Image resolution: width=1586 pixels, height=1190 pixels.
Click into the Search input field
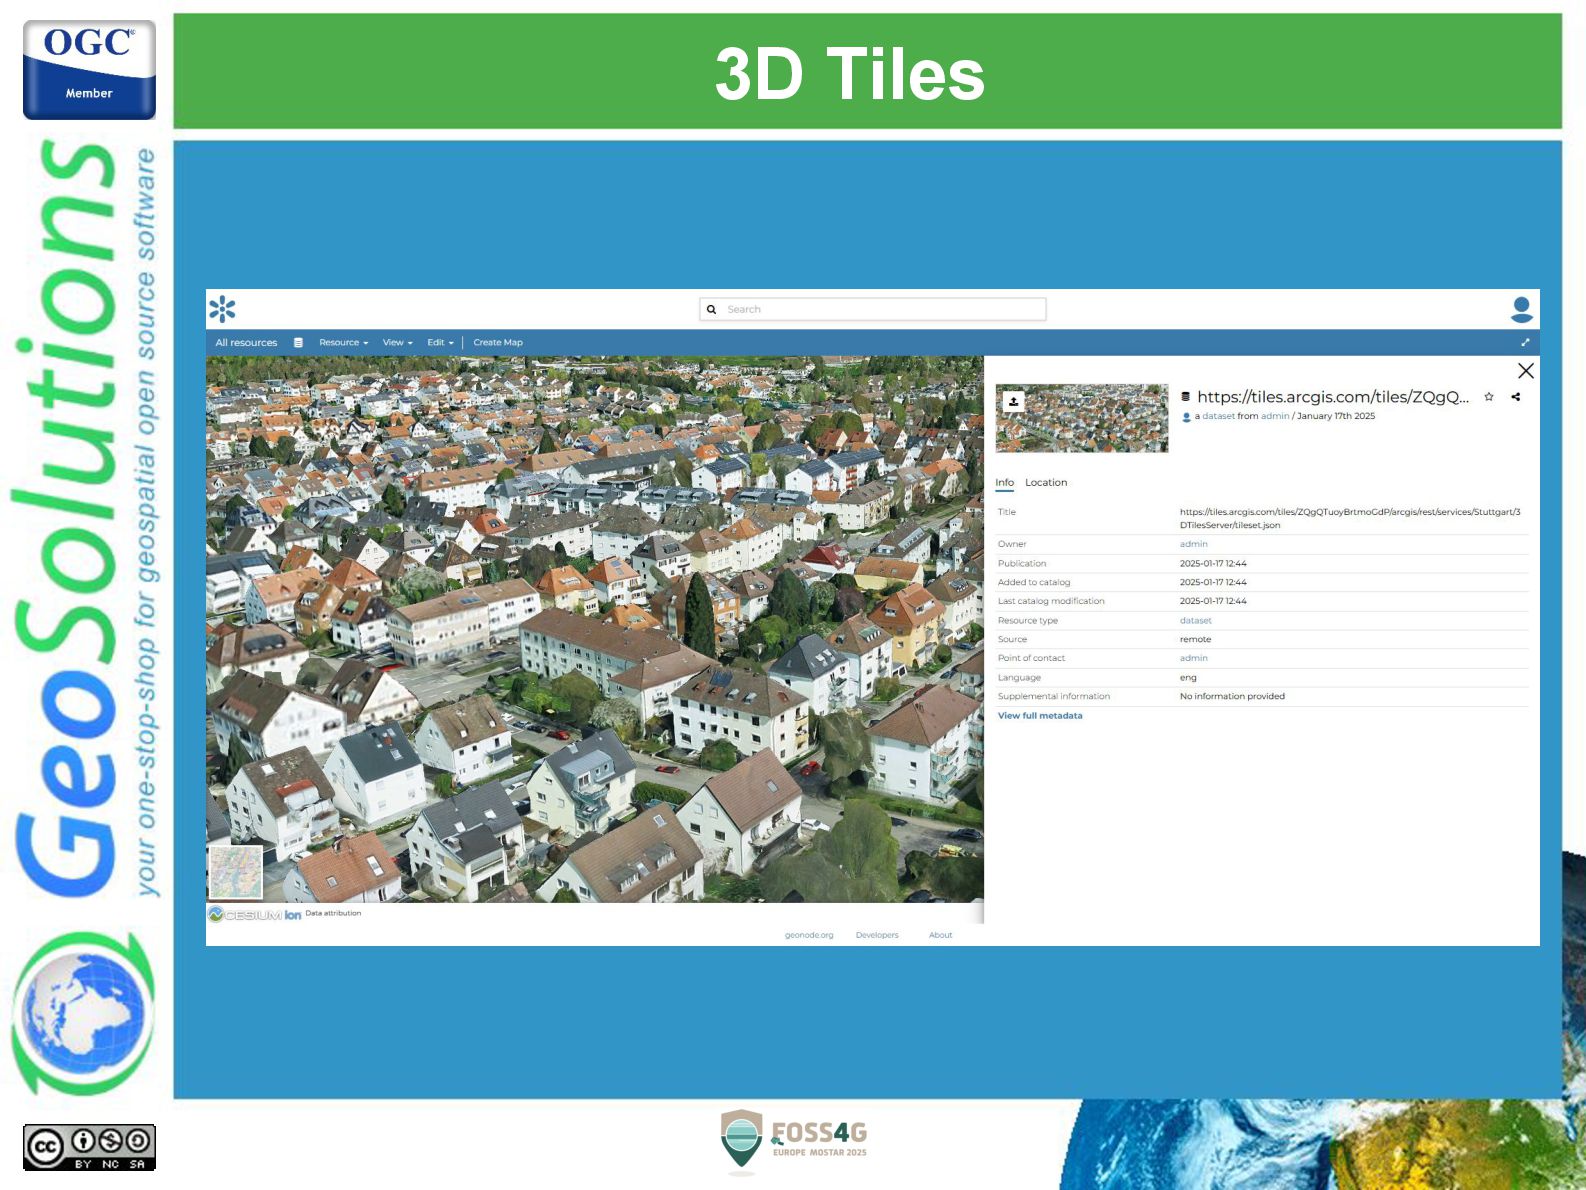pyautogui.click(x=872, y=309)
